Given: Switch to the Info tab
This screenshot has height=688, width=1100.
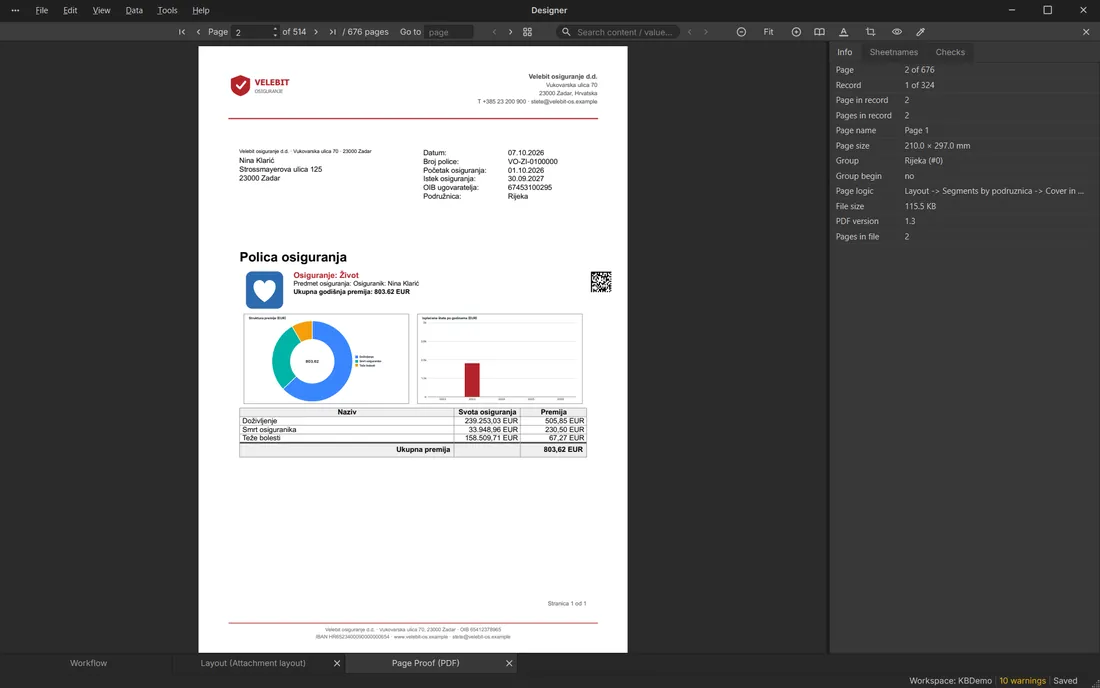Looking at the screenshot, I should click(845, 53).
